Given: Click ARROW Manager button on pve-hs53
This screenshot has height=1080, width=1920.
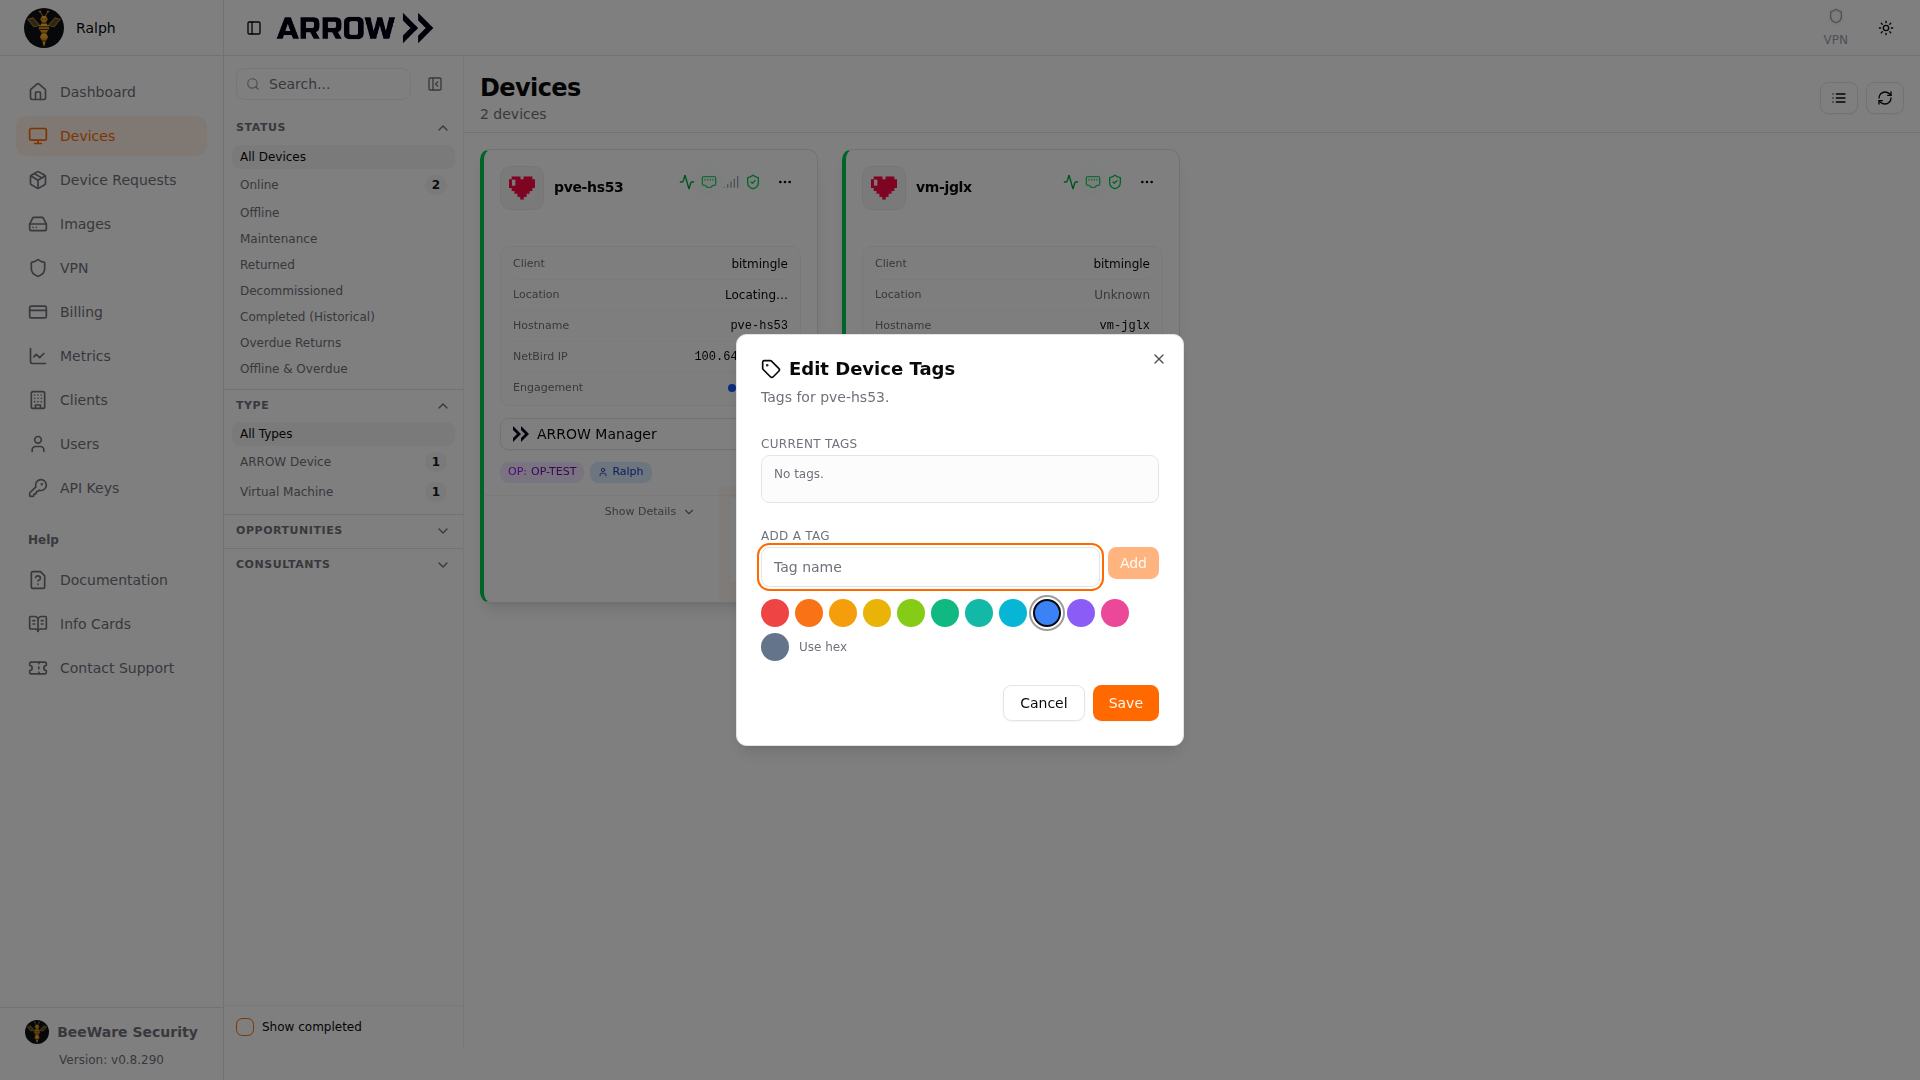Looking at the screenshot, I should (x=618, y=434).
